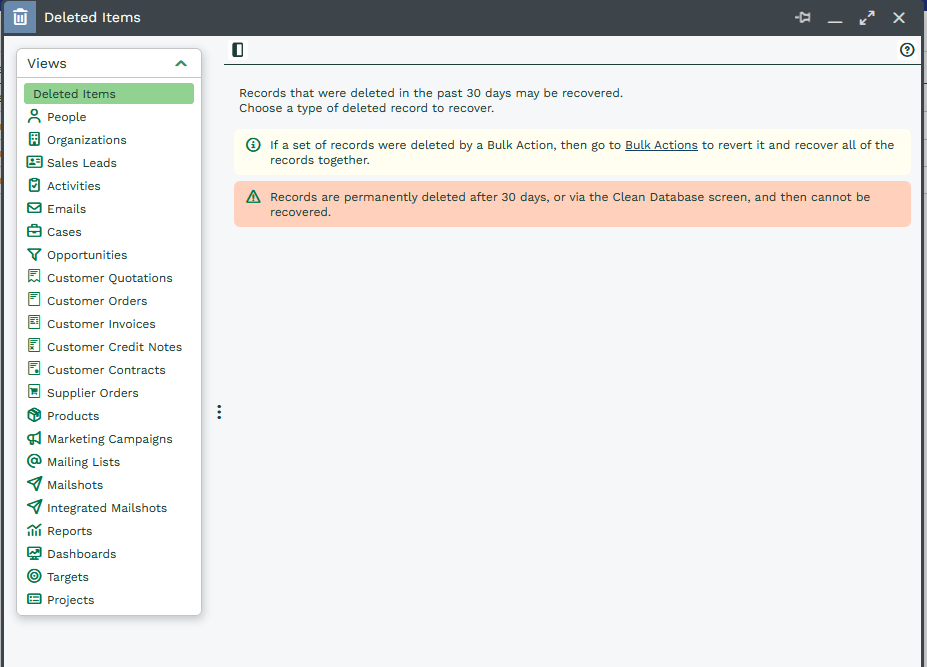Click the Organizations building icon
The image size is (927, 667).
coord(34,140)
